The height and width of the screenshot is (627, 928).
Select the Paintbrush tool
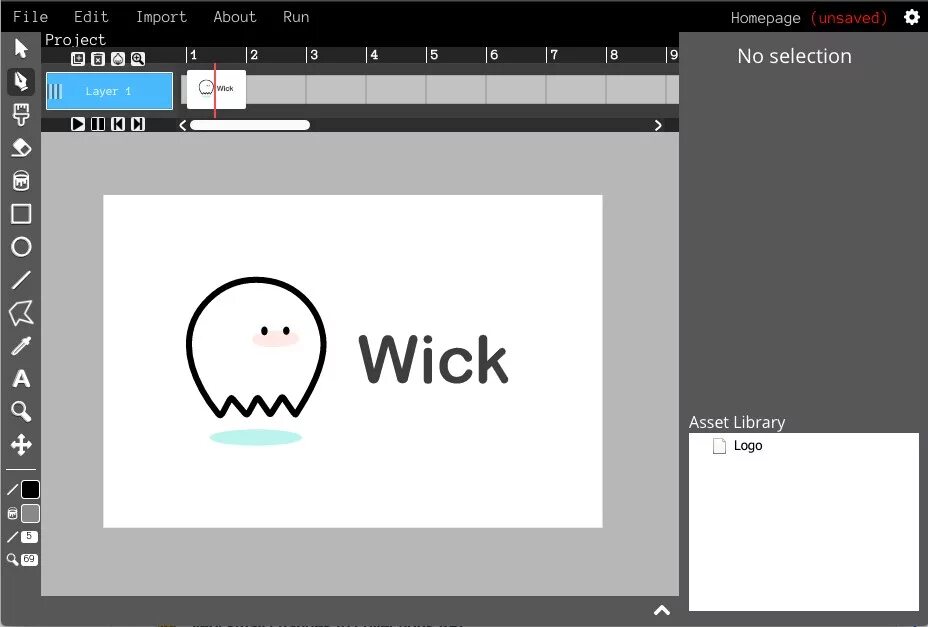[21, 114]
